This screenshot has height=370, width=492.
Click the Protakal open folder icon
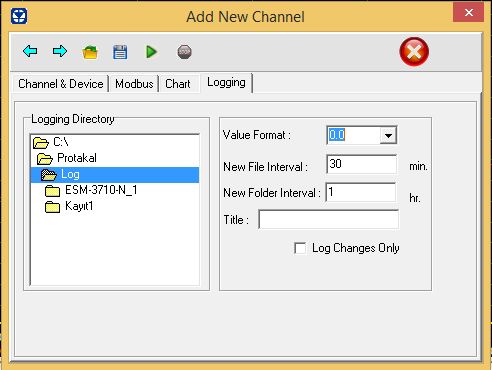coord(45,159)
